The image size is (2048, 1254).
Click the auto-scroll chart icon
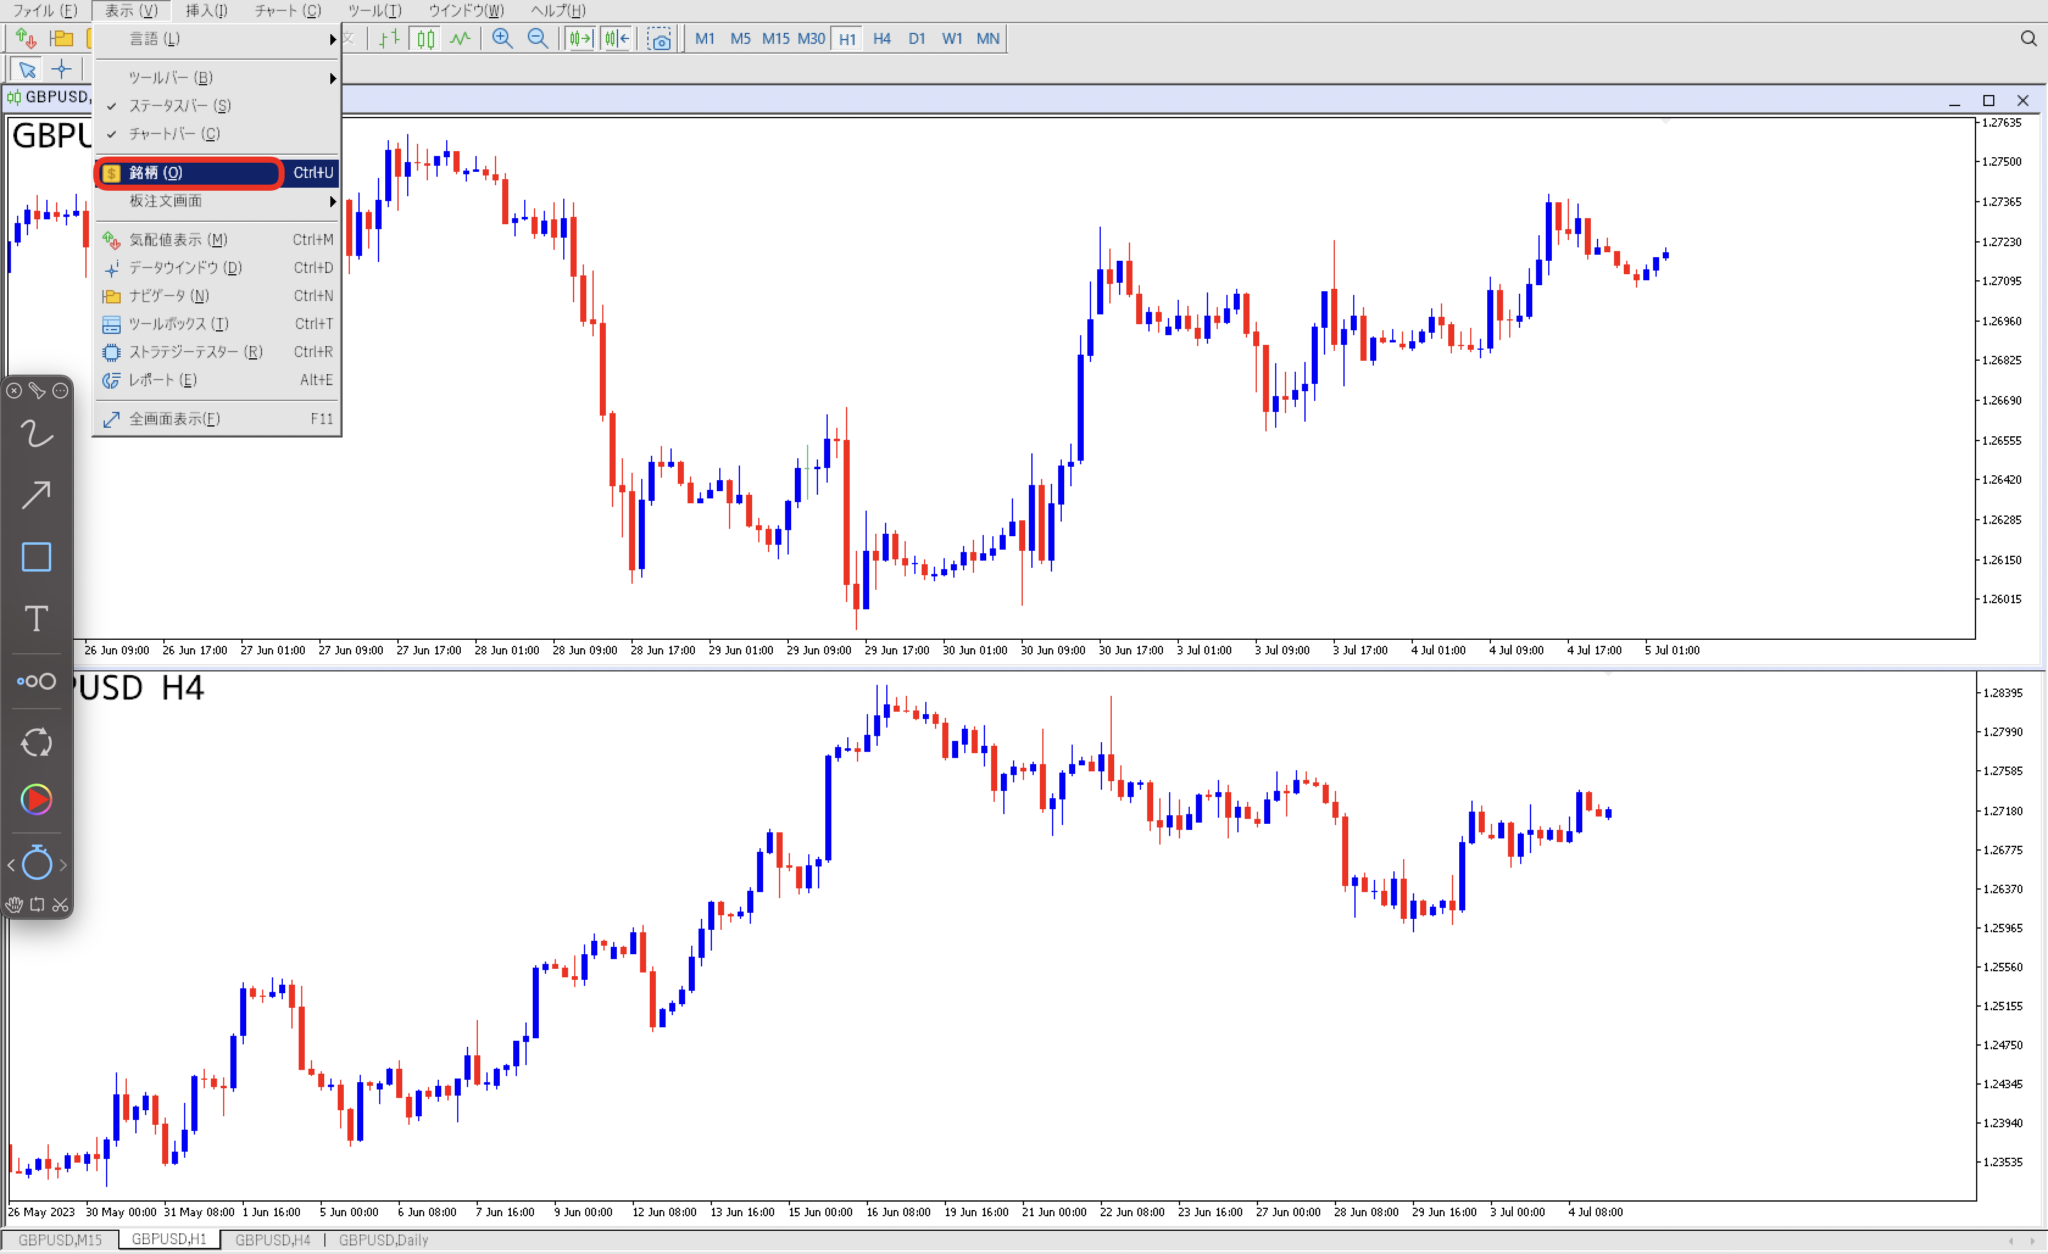[581, 39]
